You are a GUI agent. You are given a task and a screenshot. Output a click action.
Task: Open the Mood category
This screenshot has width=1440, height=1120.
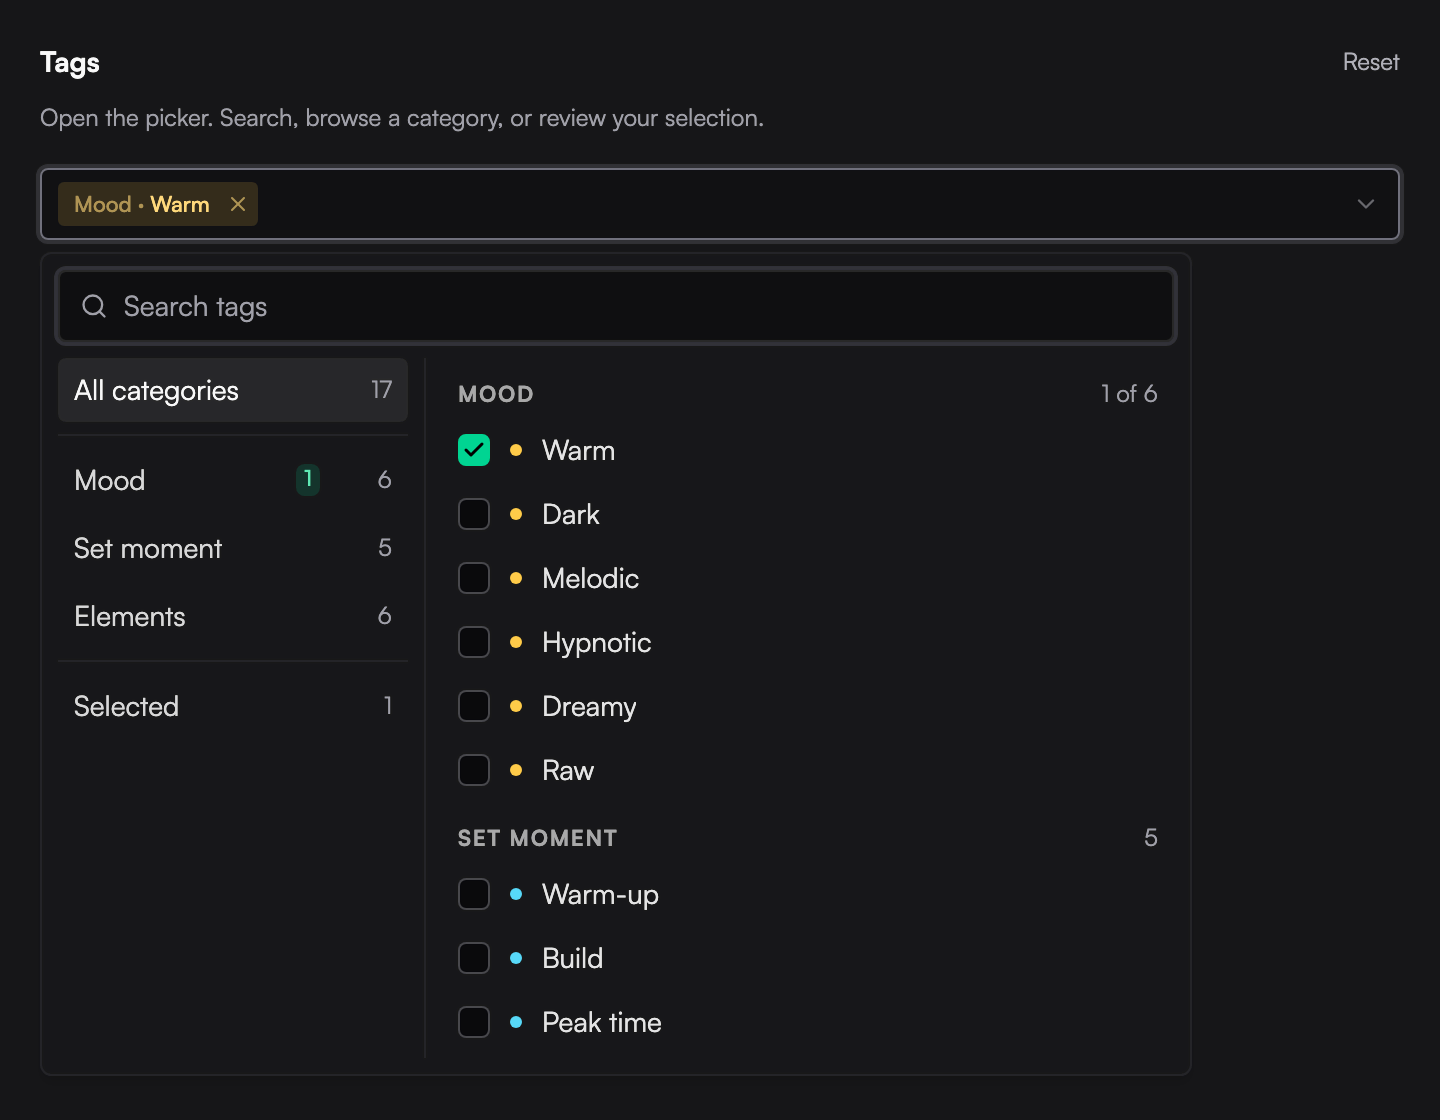point(233,480)
